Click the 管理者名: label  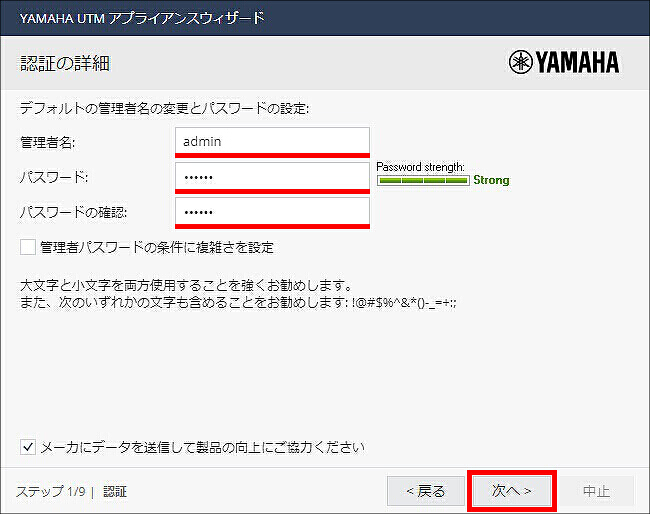48,142
